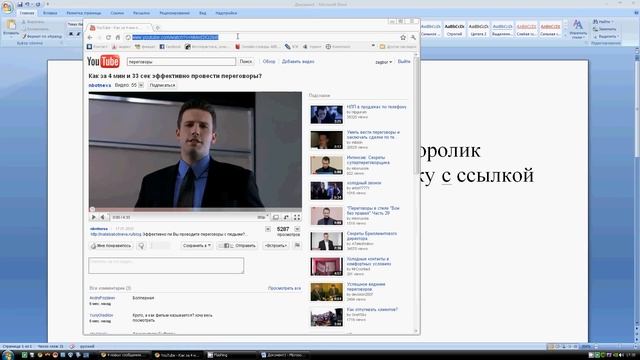Expand the 'Видео: 55' dropdown arrow
Image resolution: width=640 pixels, height=360 pixels.
click(141, 85)
